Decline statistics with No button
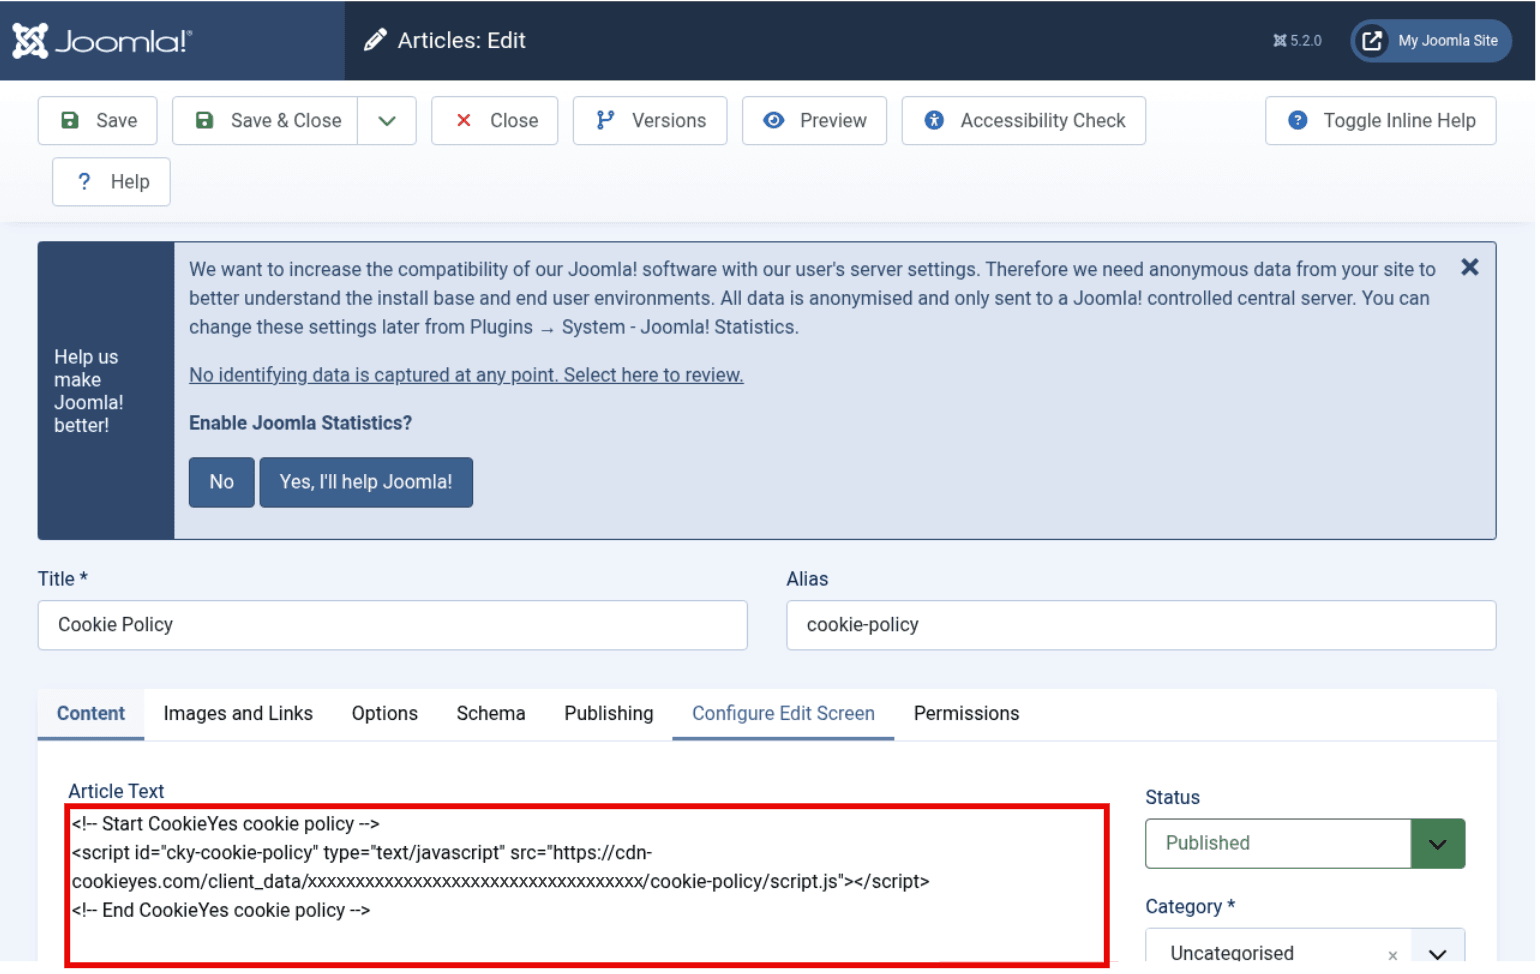The height and width of the screenshot is (974, 1540). [x=222, y=482]
